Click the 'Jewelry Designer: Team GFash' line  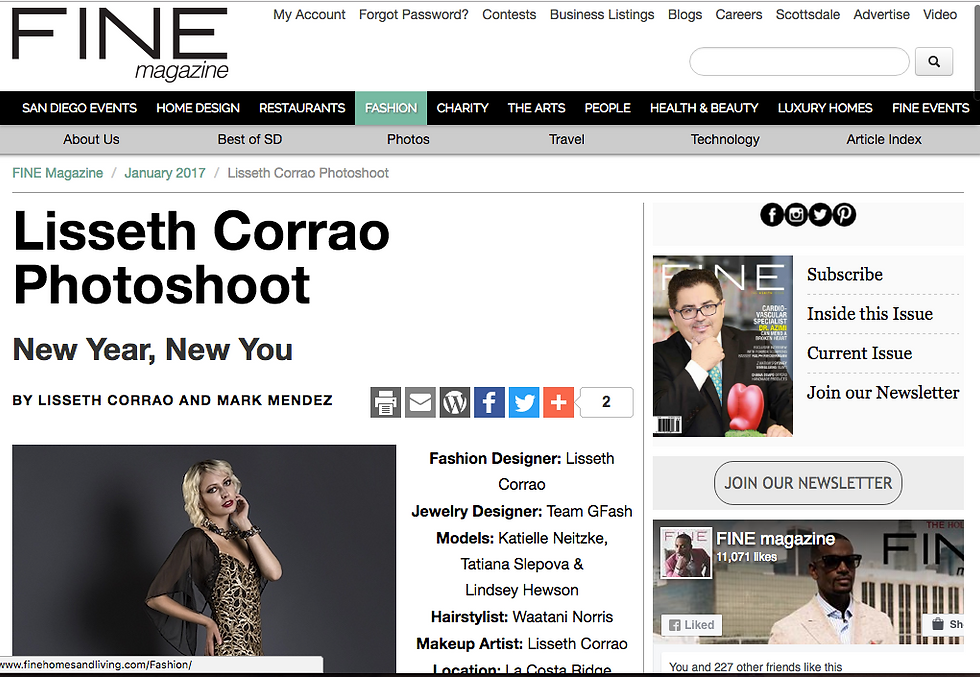[522, 511]
